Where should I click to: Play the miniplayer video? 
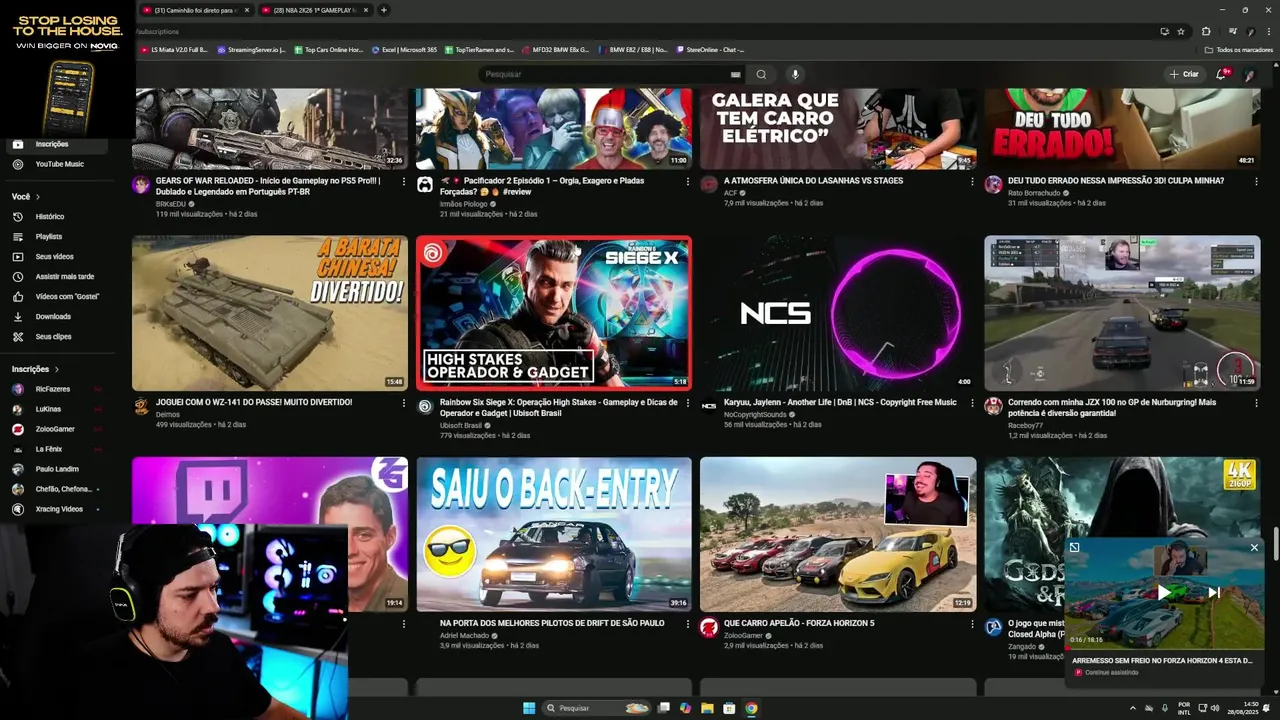(x=1164, y=593)
